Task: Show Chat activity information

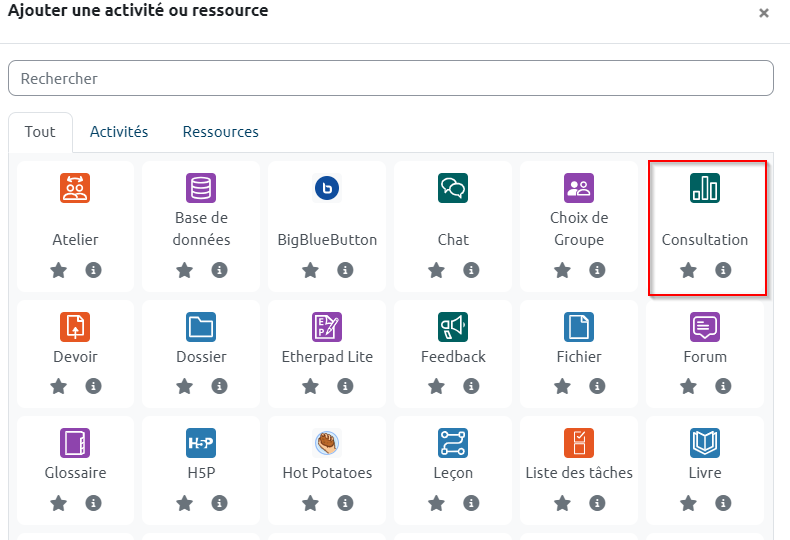Action: [x=471, y=270]
